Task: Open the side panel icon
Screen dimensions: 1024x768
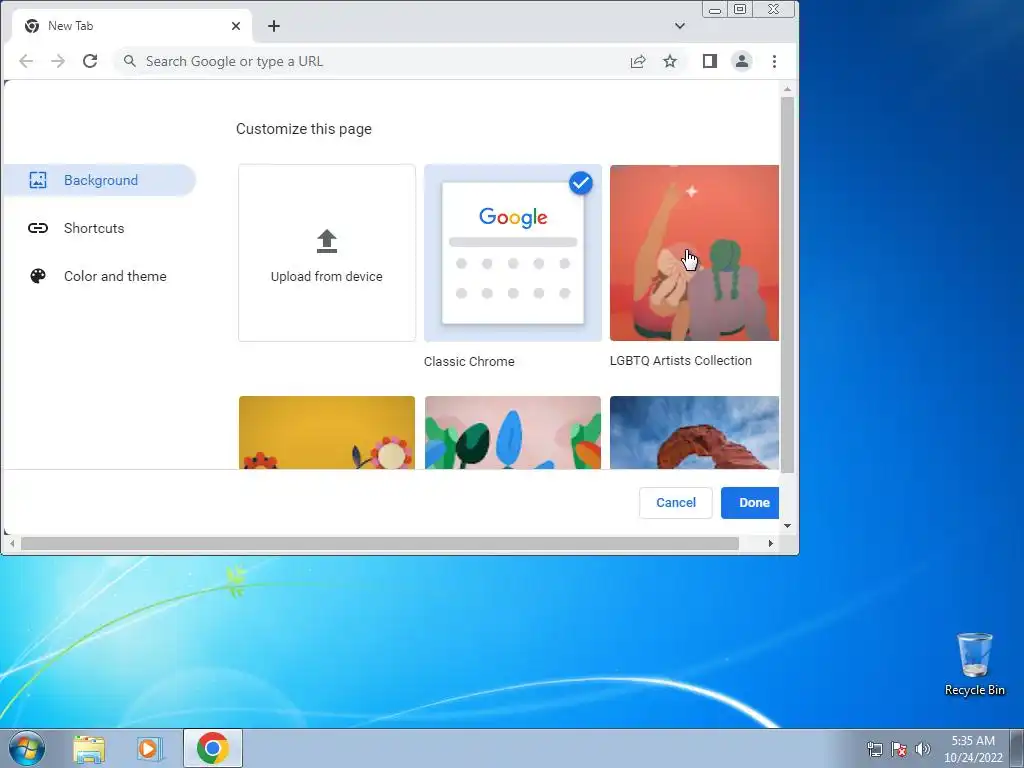Action: click(x=710, y=61)
